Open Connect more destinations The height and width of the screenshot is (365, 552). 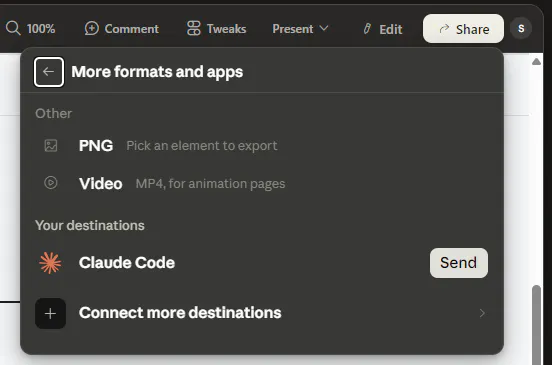(262, 313)
